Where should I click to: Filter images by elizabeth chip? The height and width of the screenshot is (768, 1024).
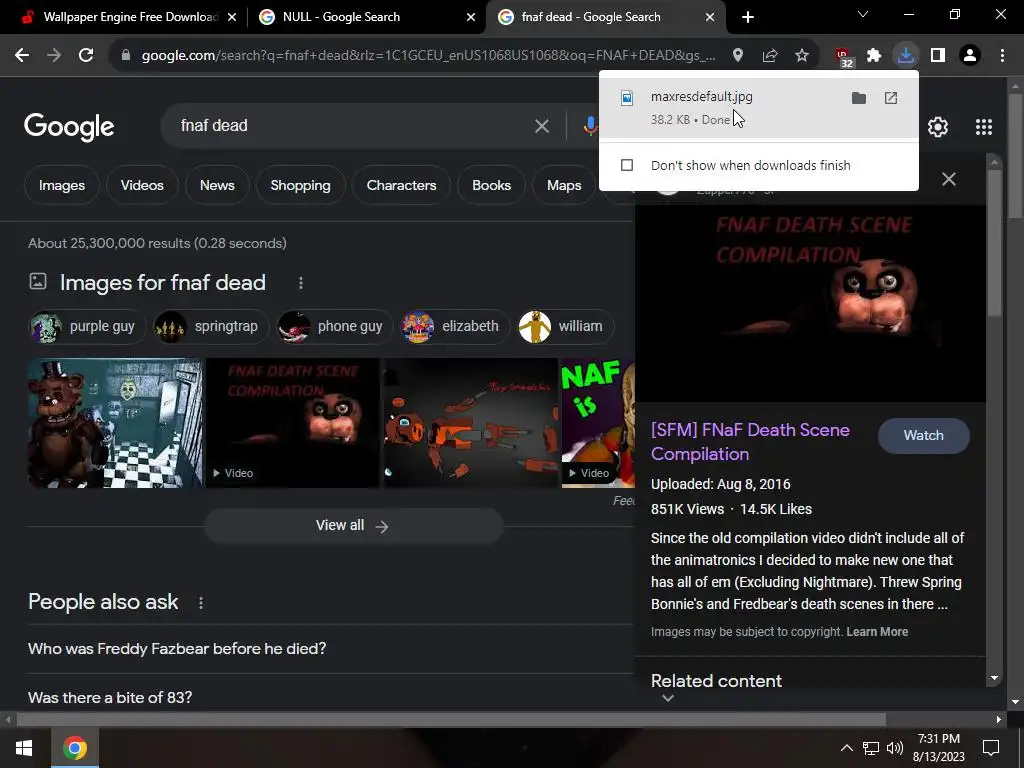[454, 327]
